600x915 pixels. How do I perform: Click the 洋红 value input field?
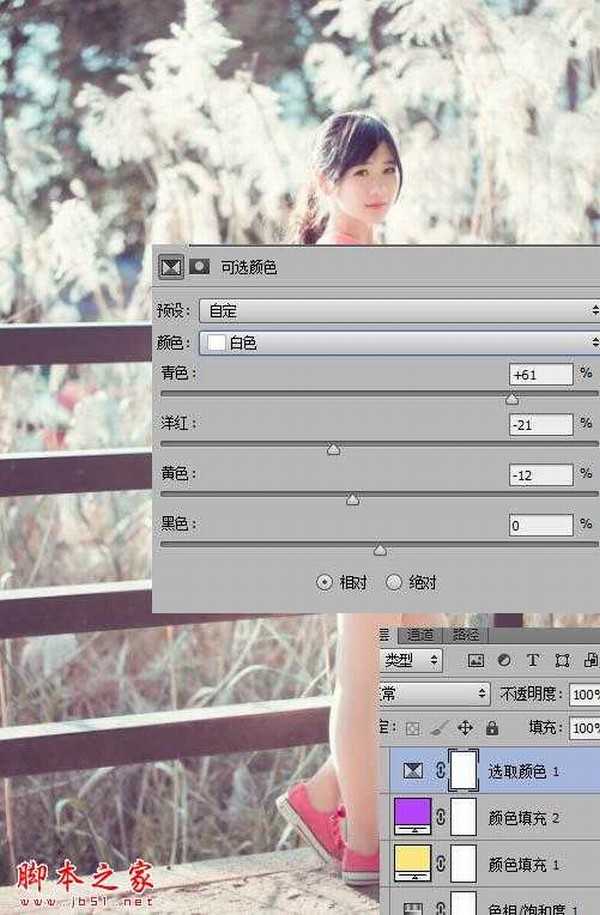(x=540, y=424)
